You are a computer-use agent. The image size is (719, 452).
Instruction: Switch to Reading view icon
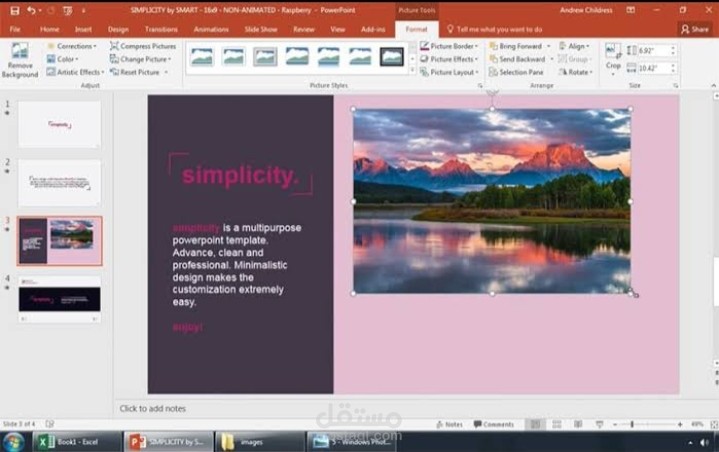(578, 424)
